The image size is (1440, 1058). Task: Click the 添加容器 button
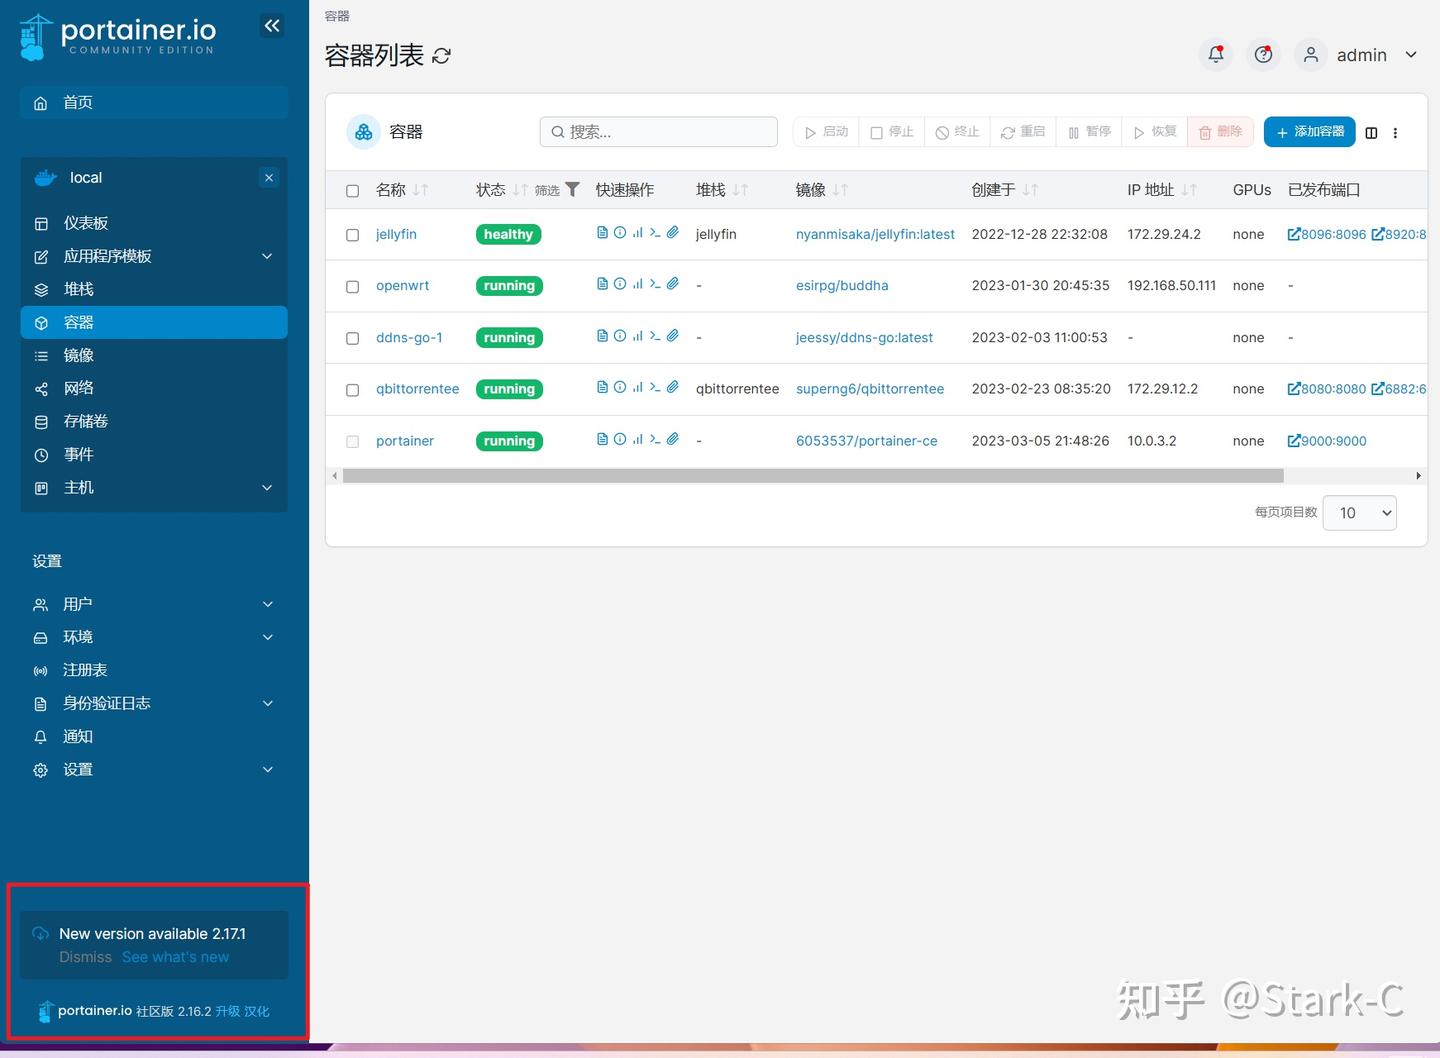point(1309,131)
